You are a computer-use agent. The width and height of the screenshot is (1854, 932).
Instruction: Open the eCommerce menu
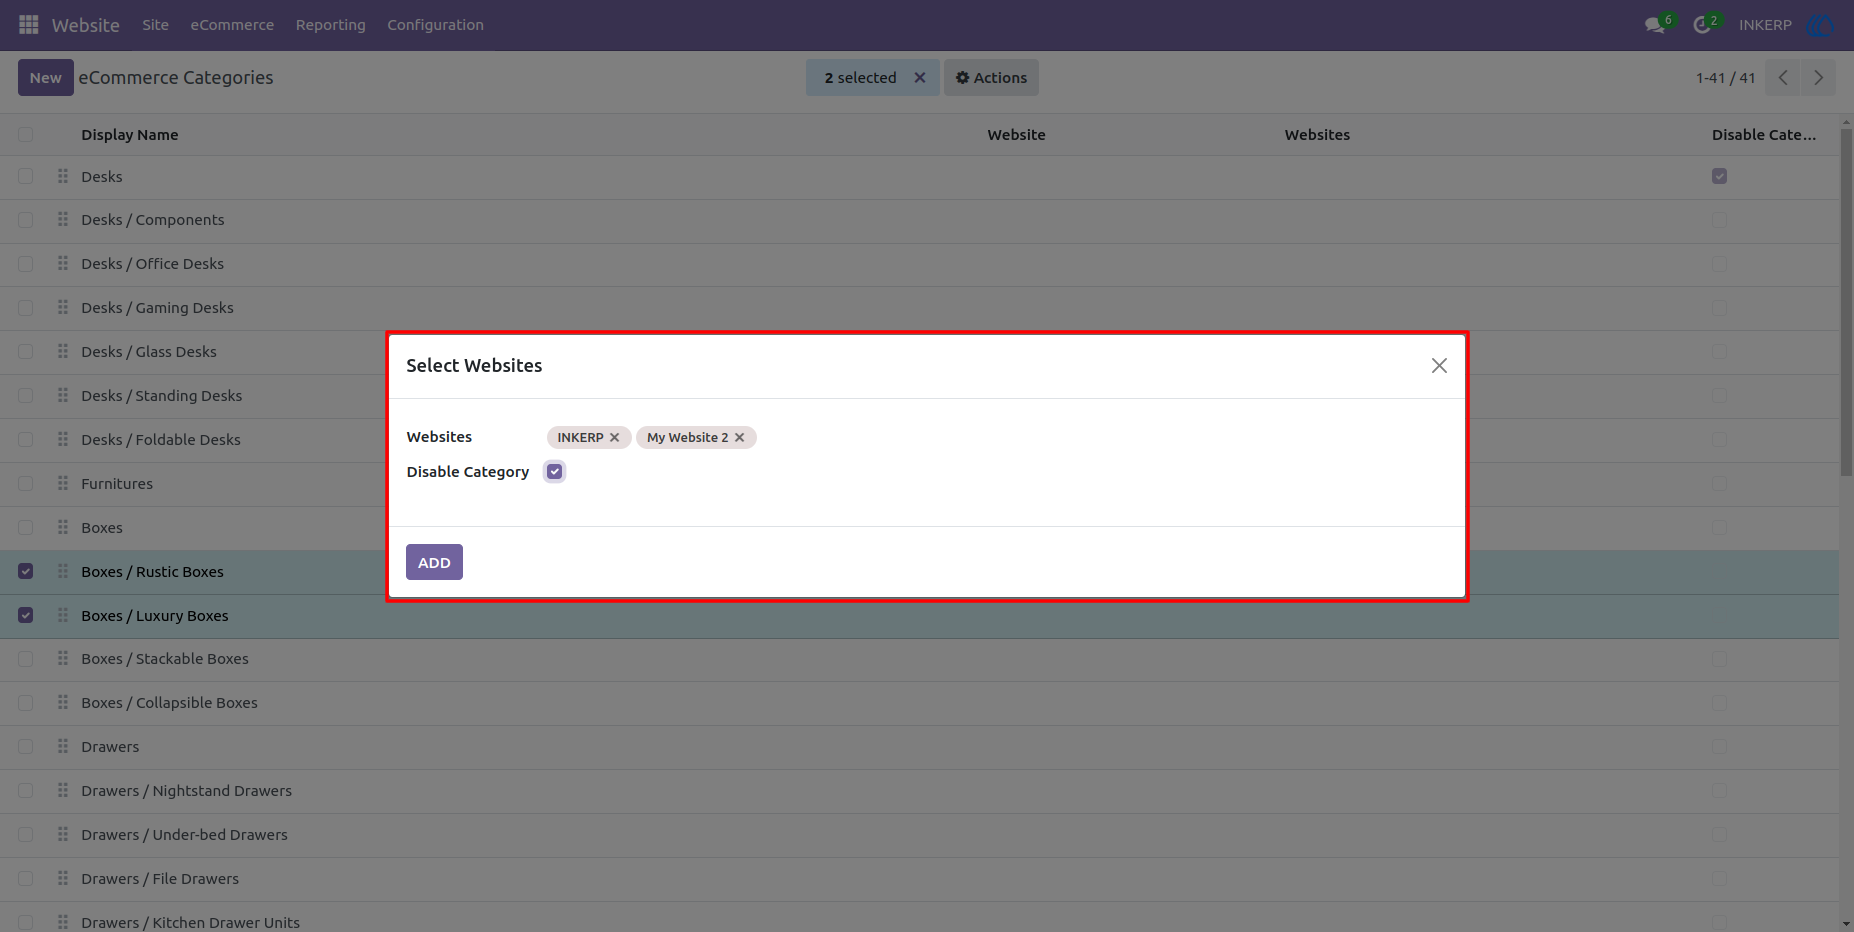click(x=232, y=25)
